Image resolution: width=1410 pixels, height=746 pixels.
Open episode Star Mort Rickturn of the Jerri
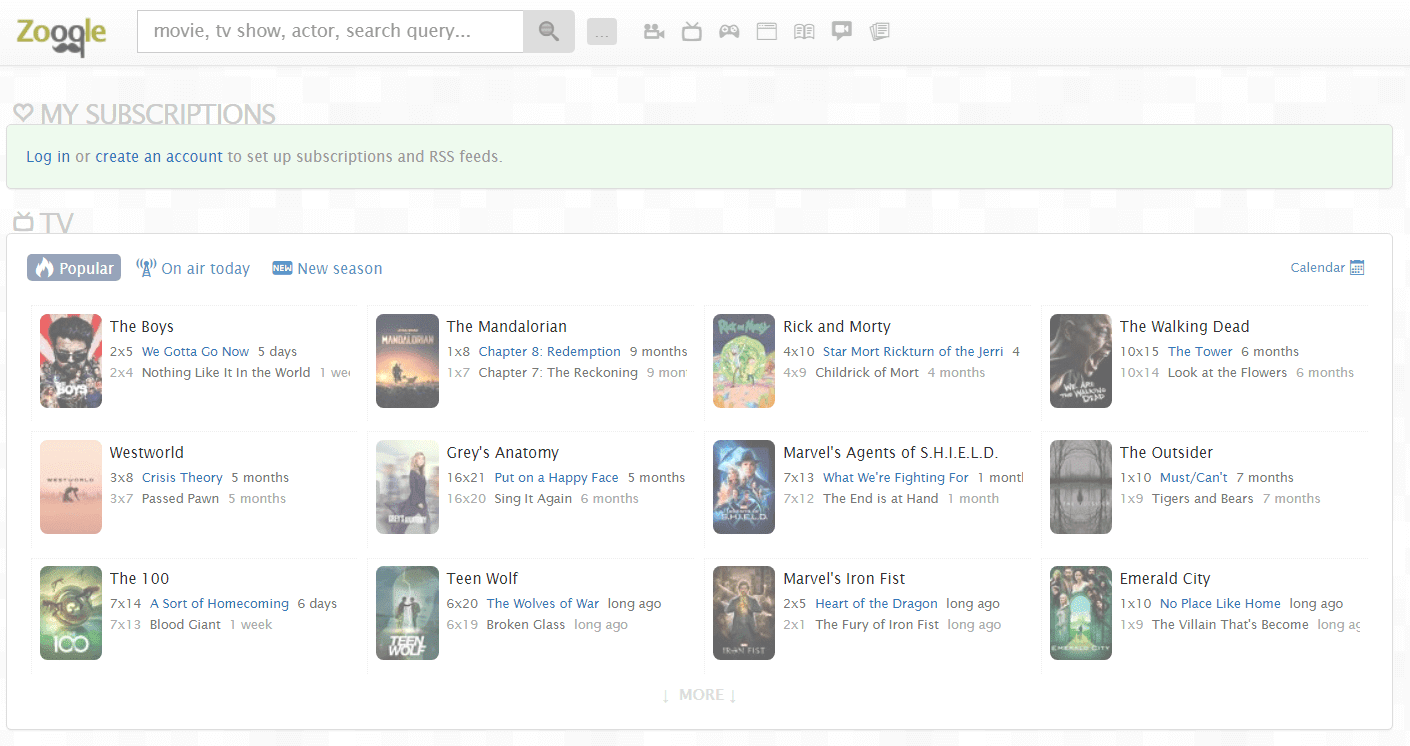[x=913, y=351]
